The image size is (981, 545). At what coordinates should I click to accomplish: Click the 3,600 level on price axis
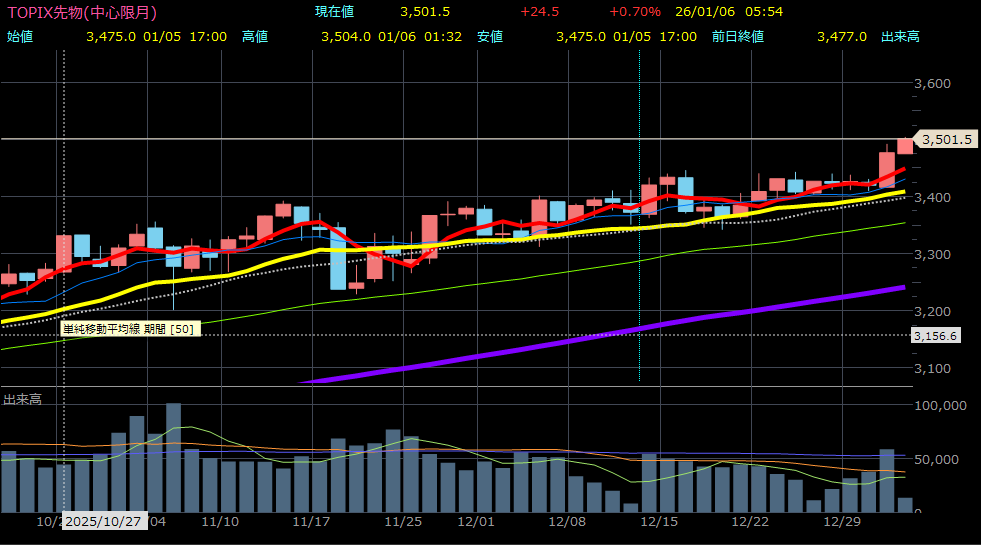click(932, 83)
